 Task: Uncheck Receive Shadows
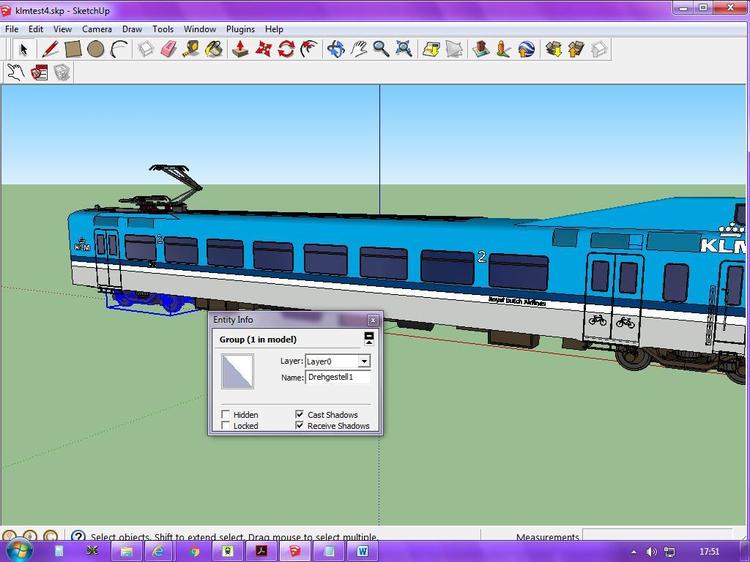[x=299, y=425]
